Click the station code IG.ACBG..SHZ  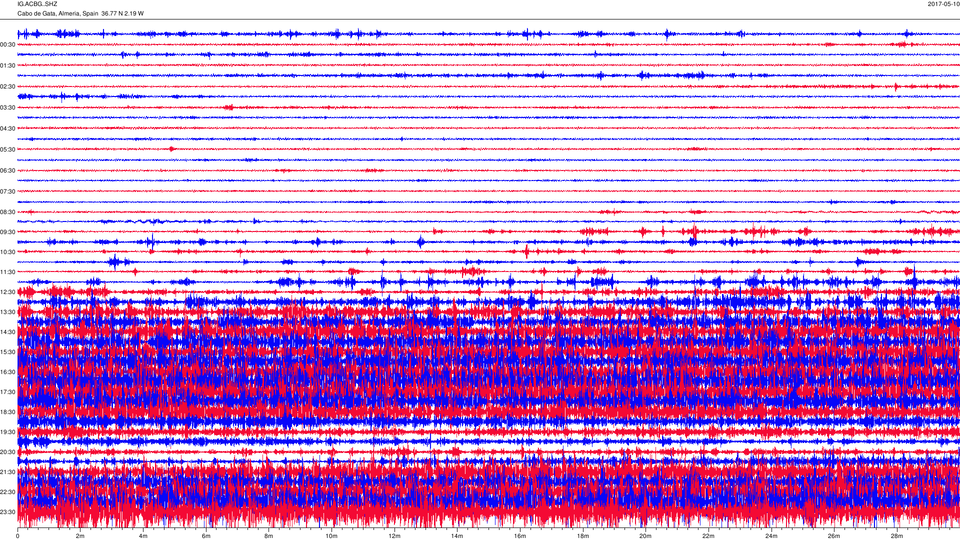click(37, 4)
